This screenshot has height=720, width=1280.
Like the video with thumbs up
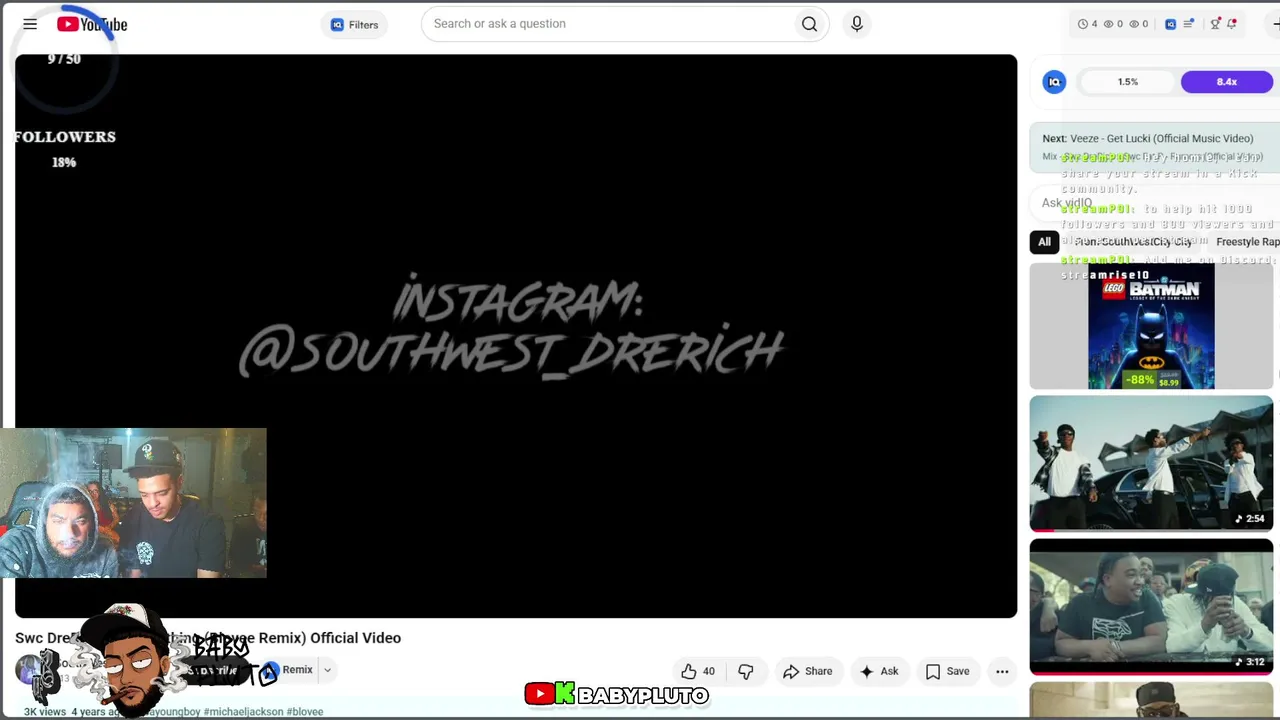click(x=698, y=672)
